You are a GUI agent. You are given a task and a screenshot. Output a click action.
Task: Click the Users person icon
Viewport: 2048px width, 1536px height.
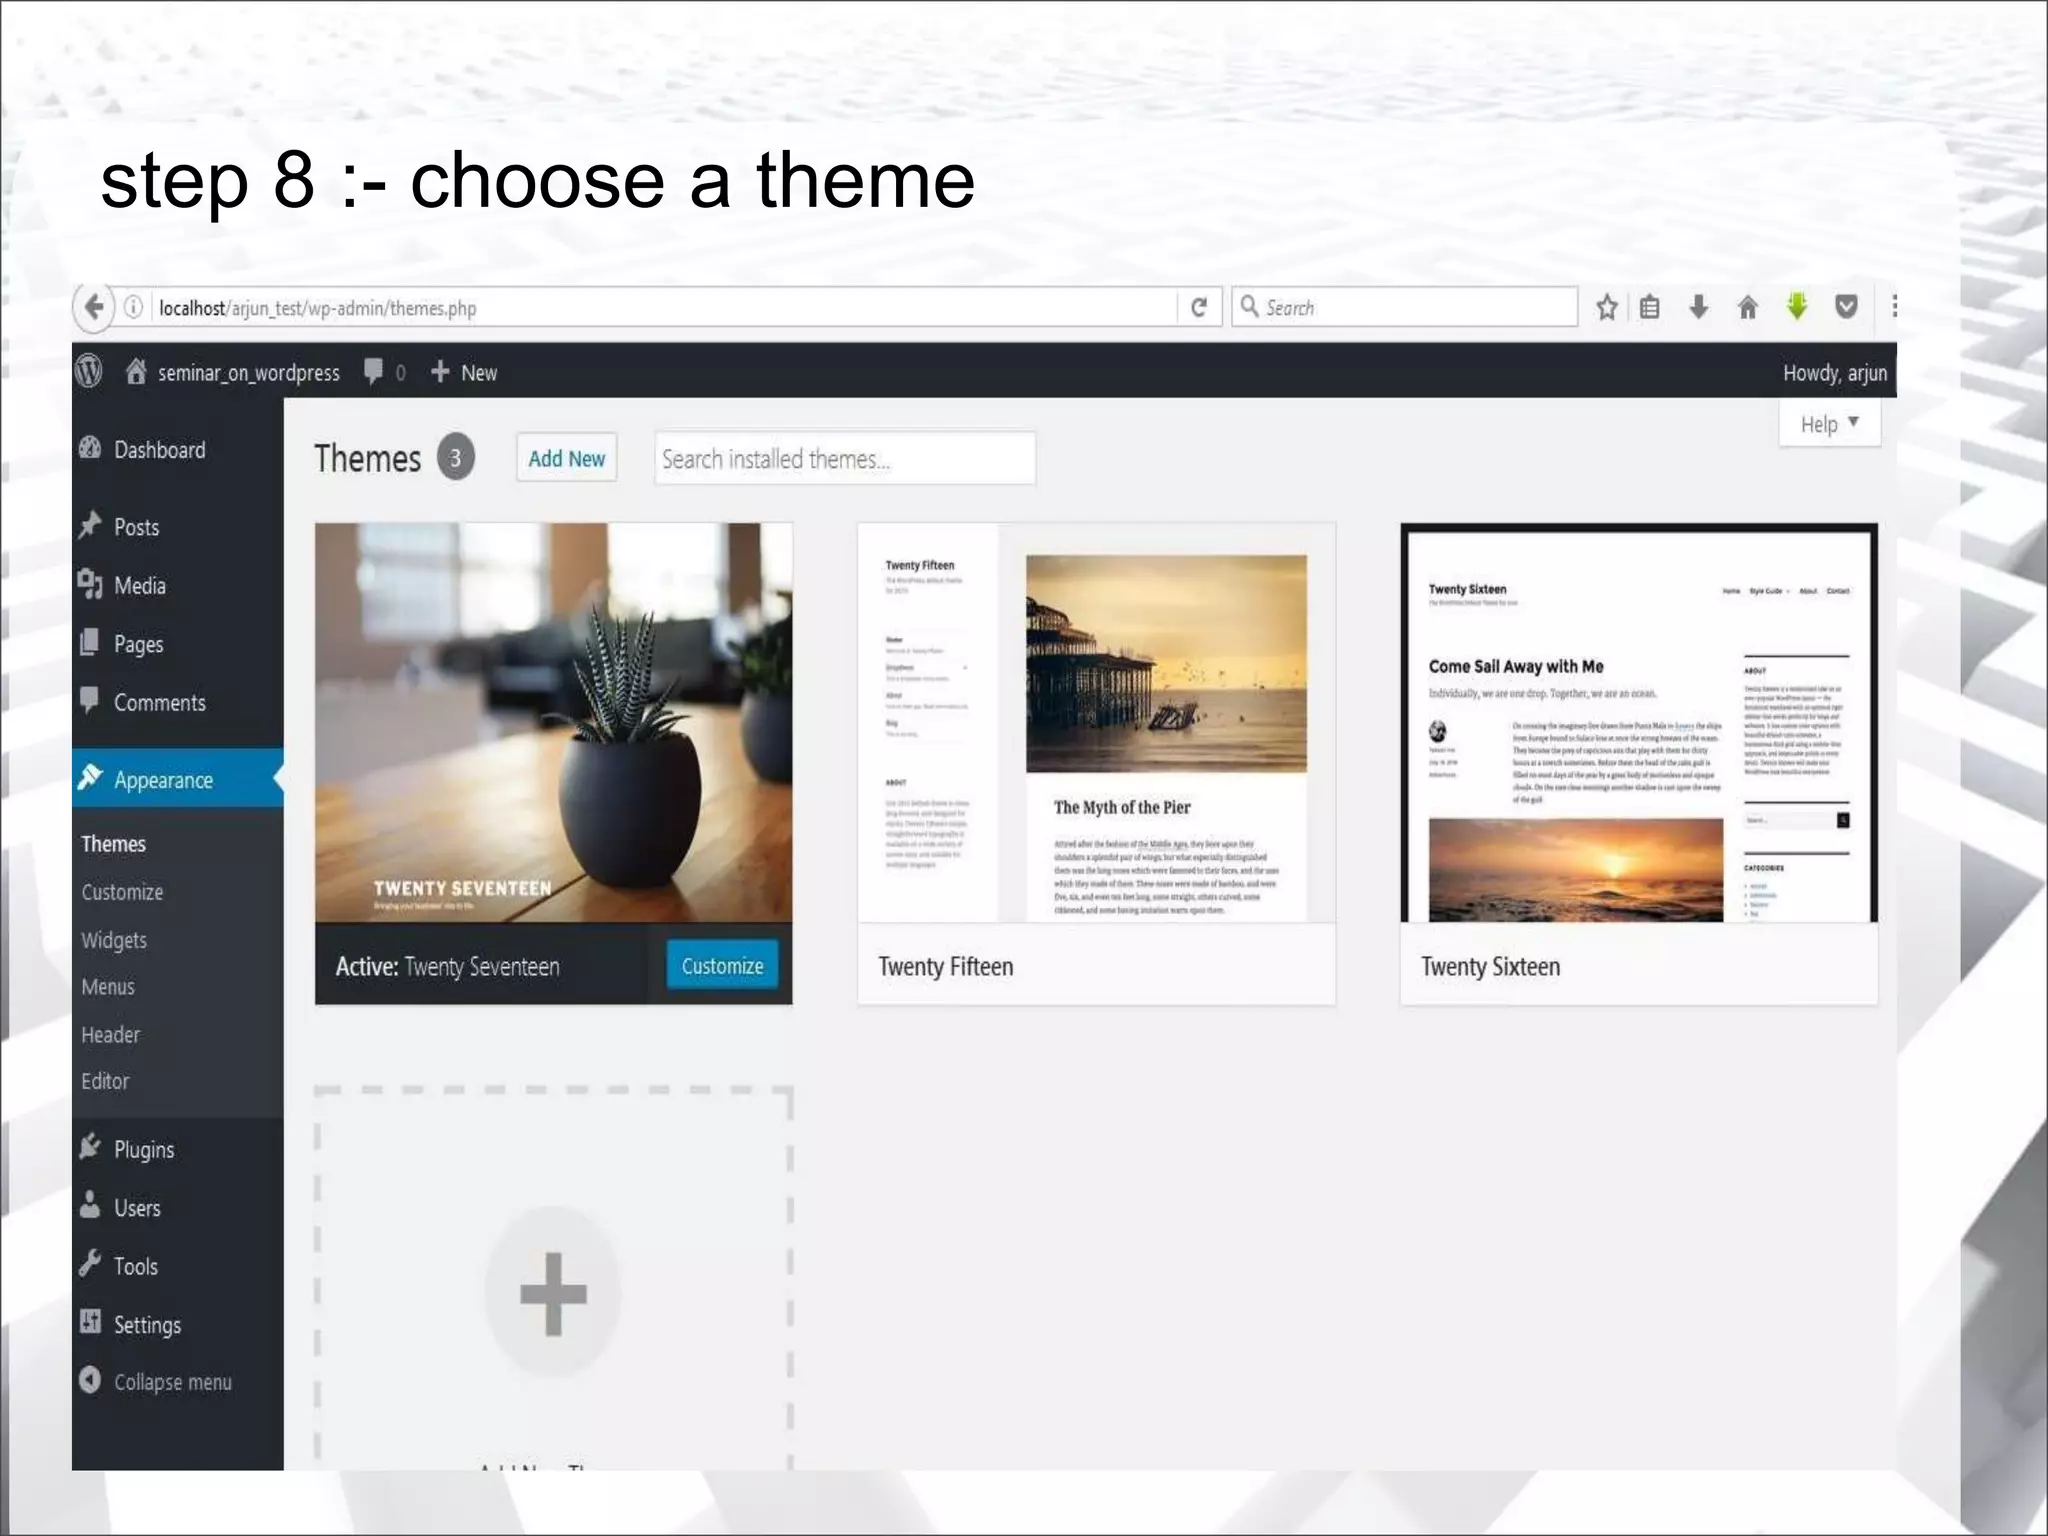click(90, 1205)
